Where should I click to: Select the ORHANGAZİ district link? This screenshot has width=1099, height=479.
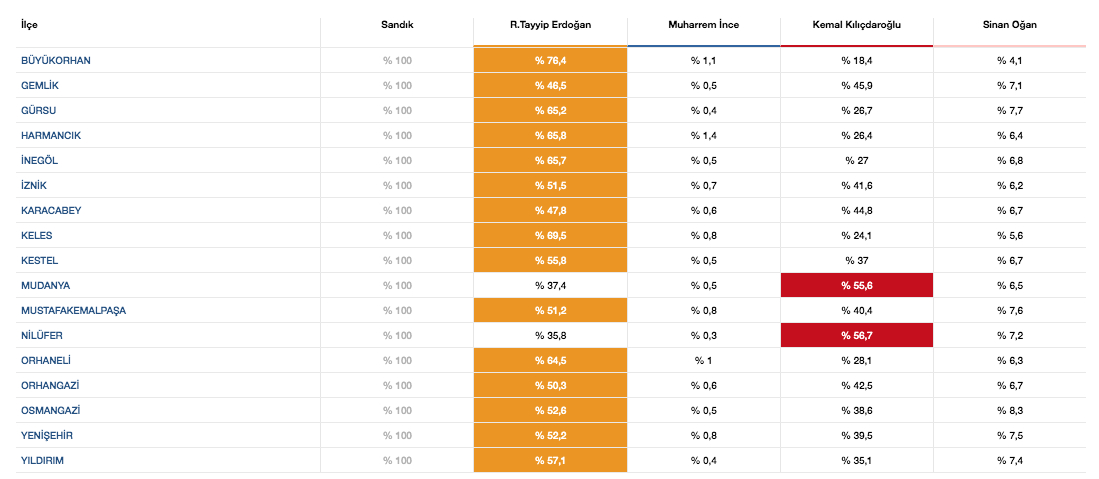click(51, 386)
